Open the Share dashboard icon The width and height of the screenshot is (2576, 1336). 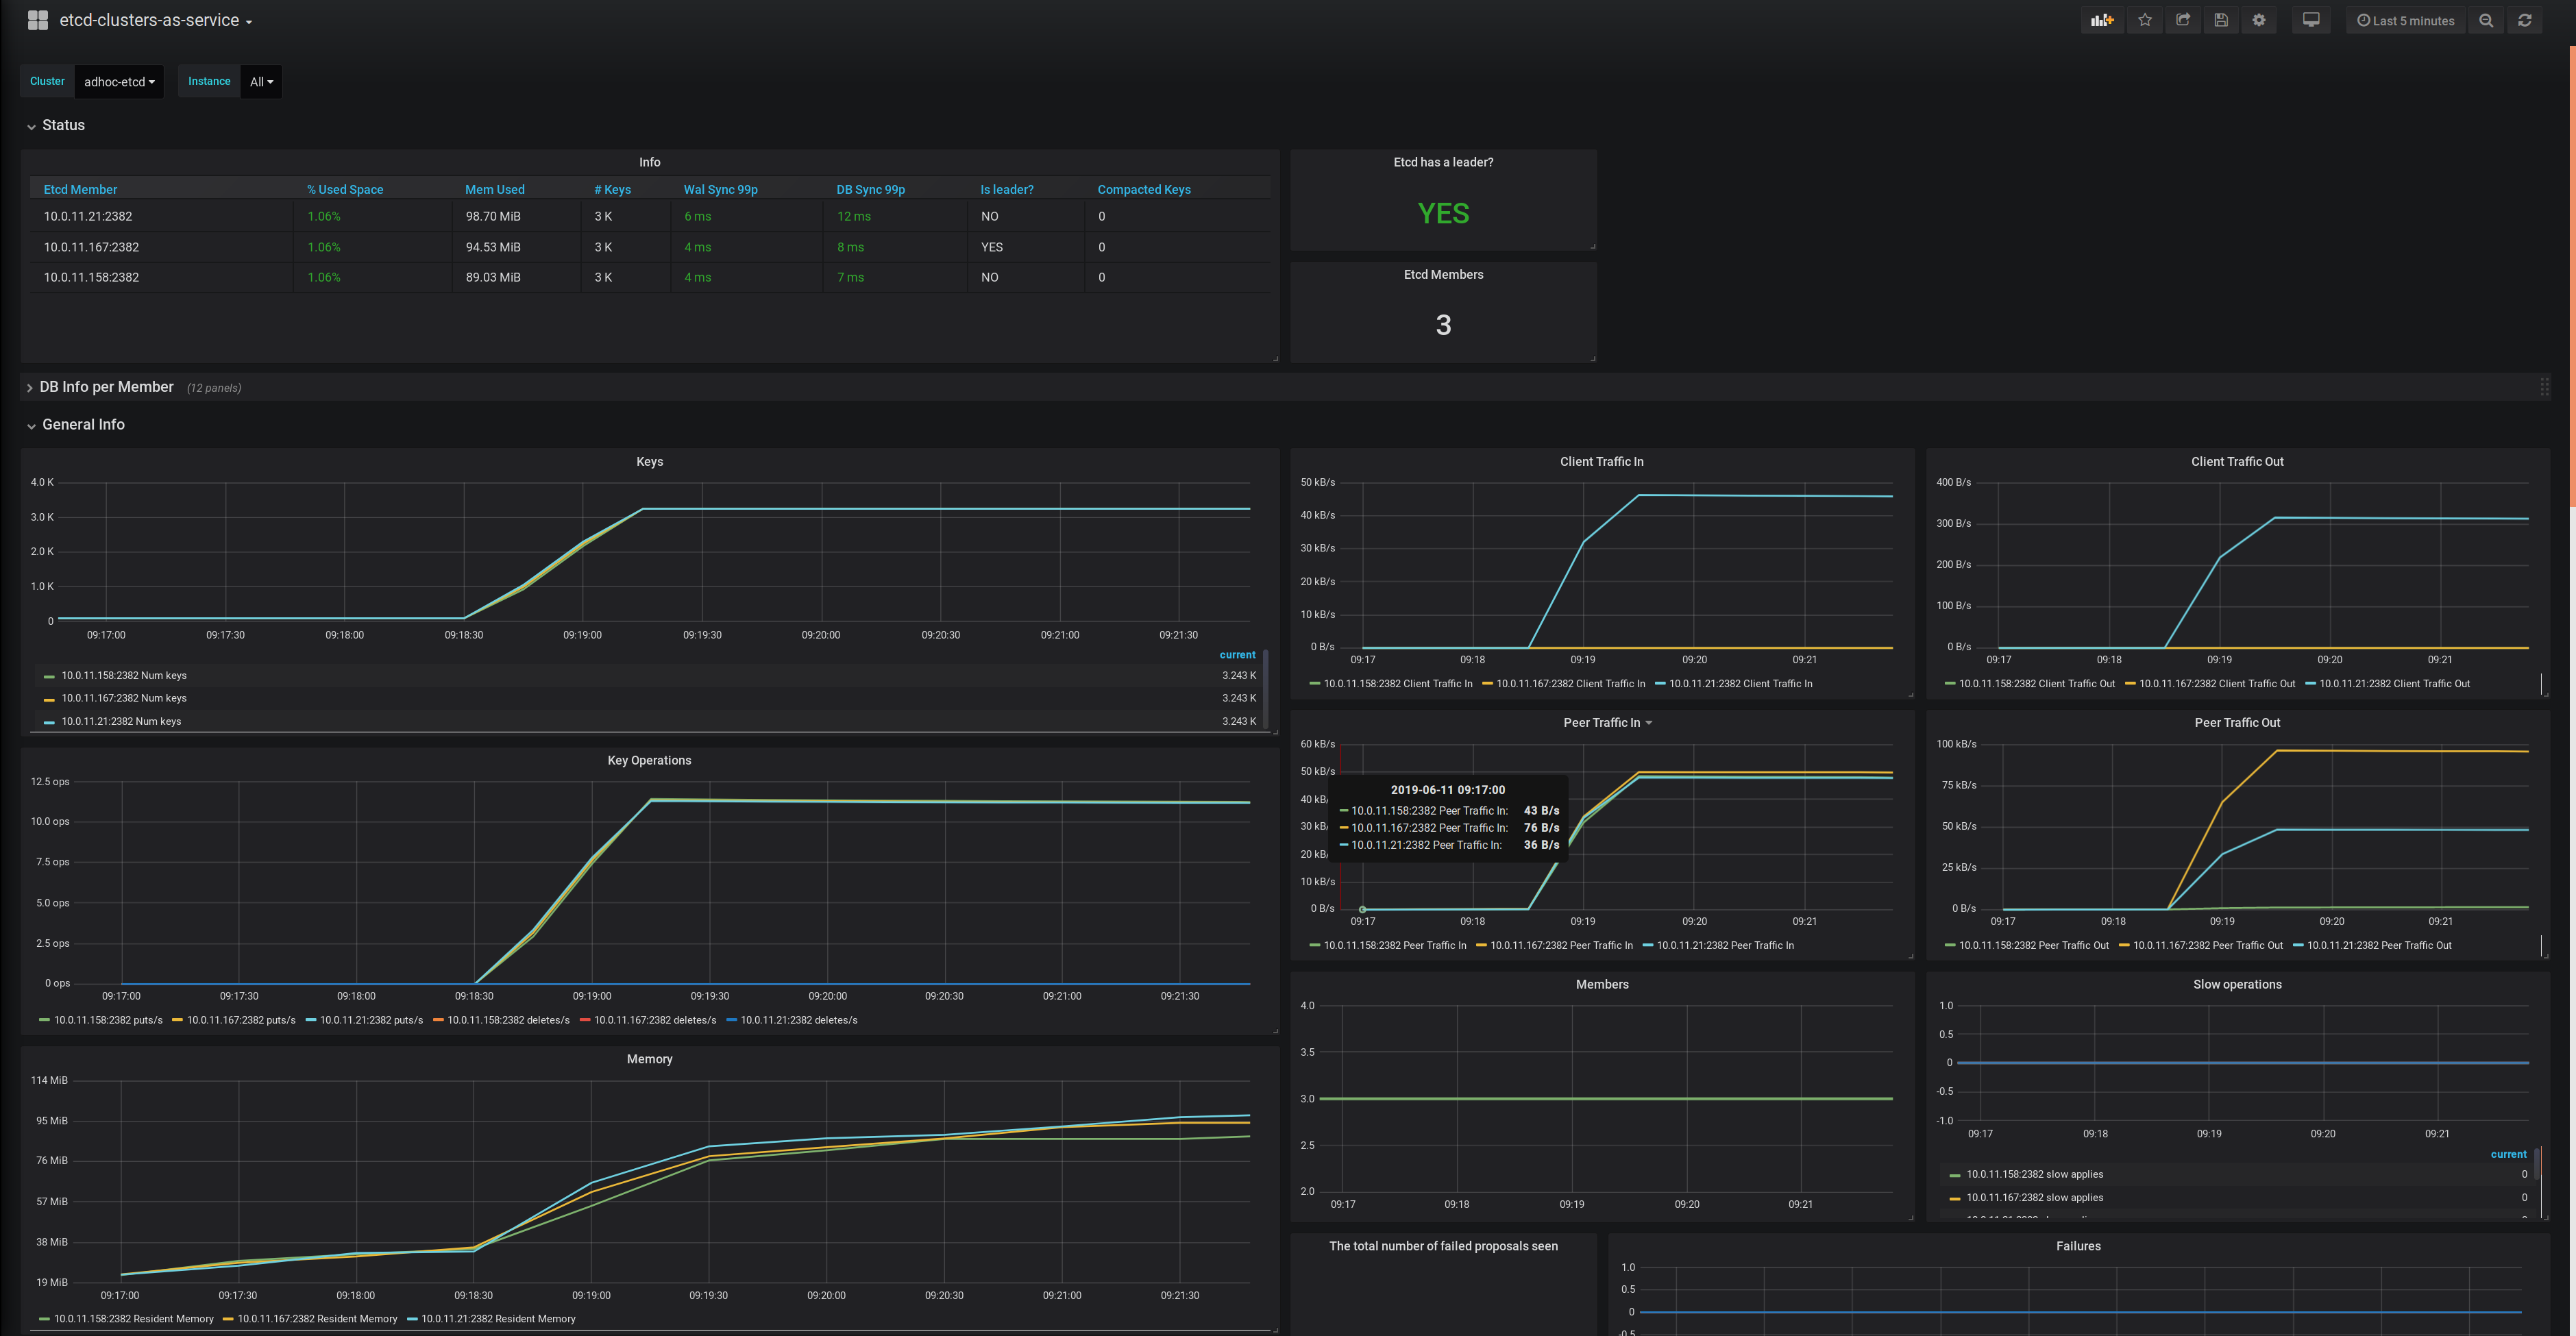tap(2183, 20)
